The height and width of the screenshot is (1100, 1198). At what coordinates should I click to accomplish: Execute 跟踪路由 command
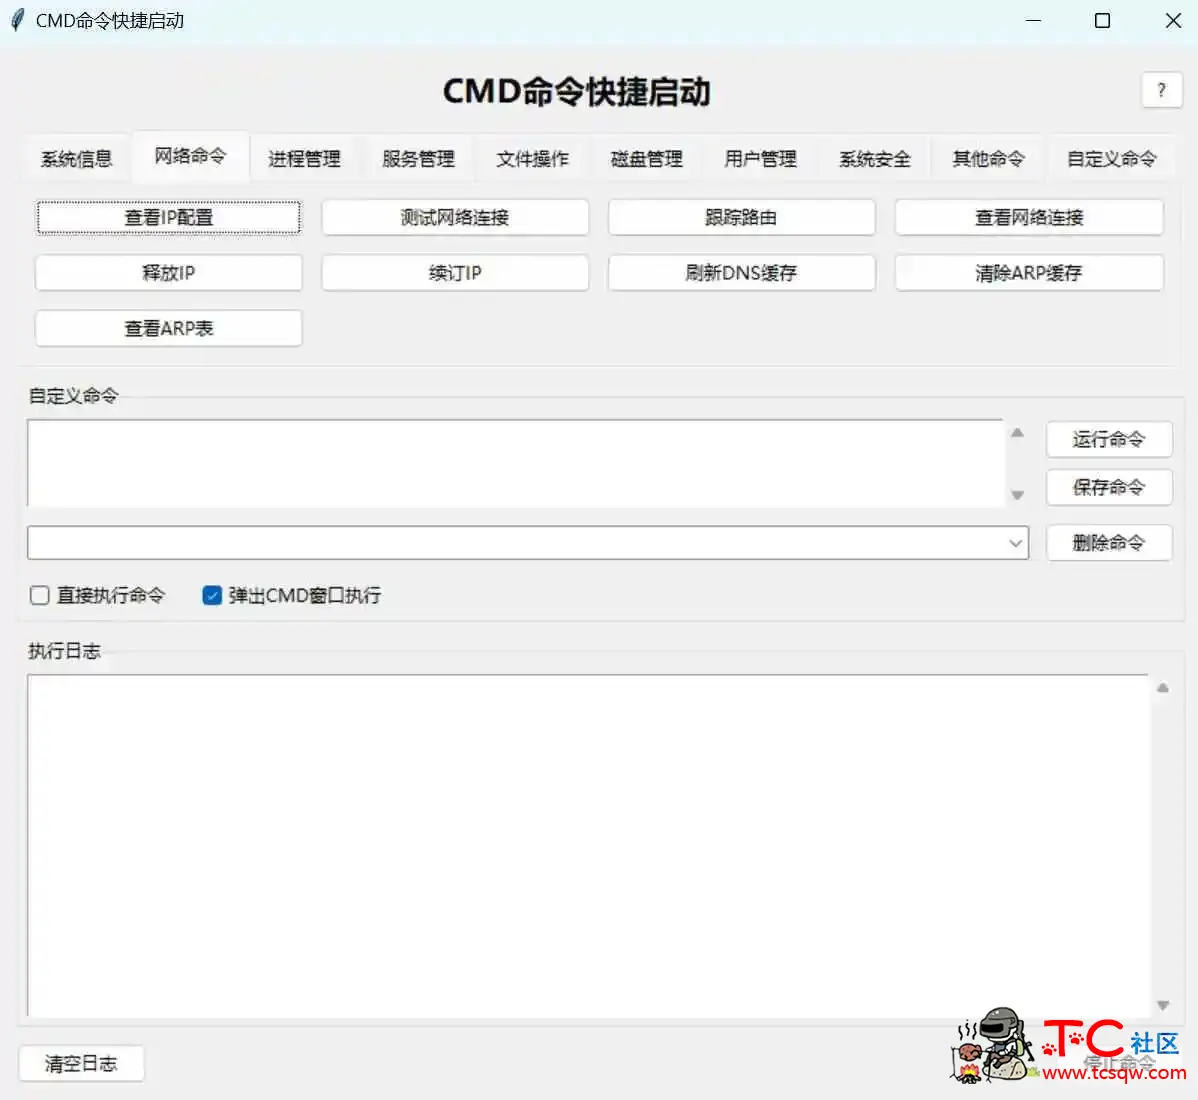(741, 217)
